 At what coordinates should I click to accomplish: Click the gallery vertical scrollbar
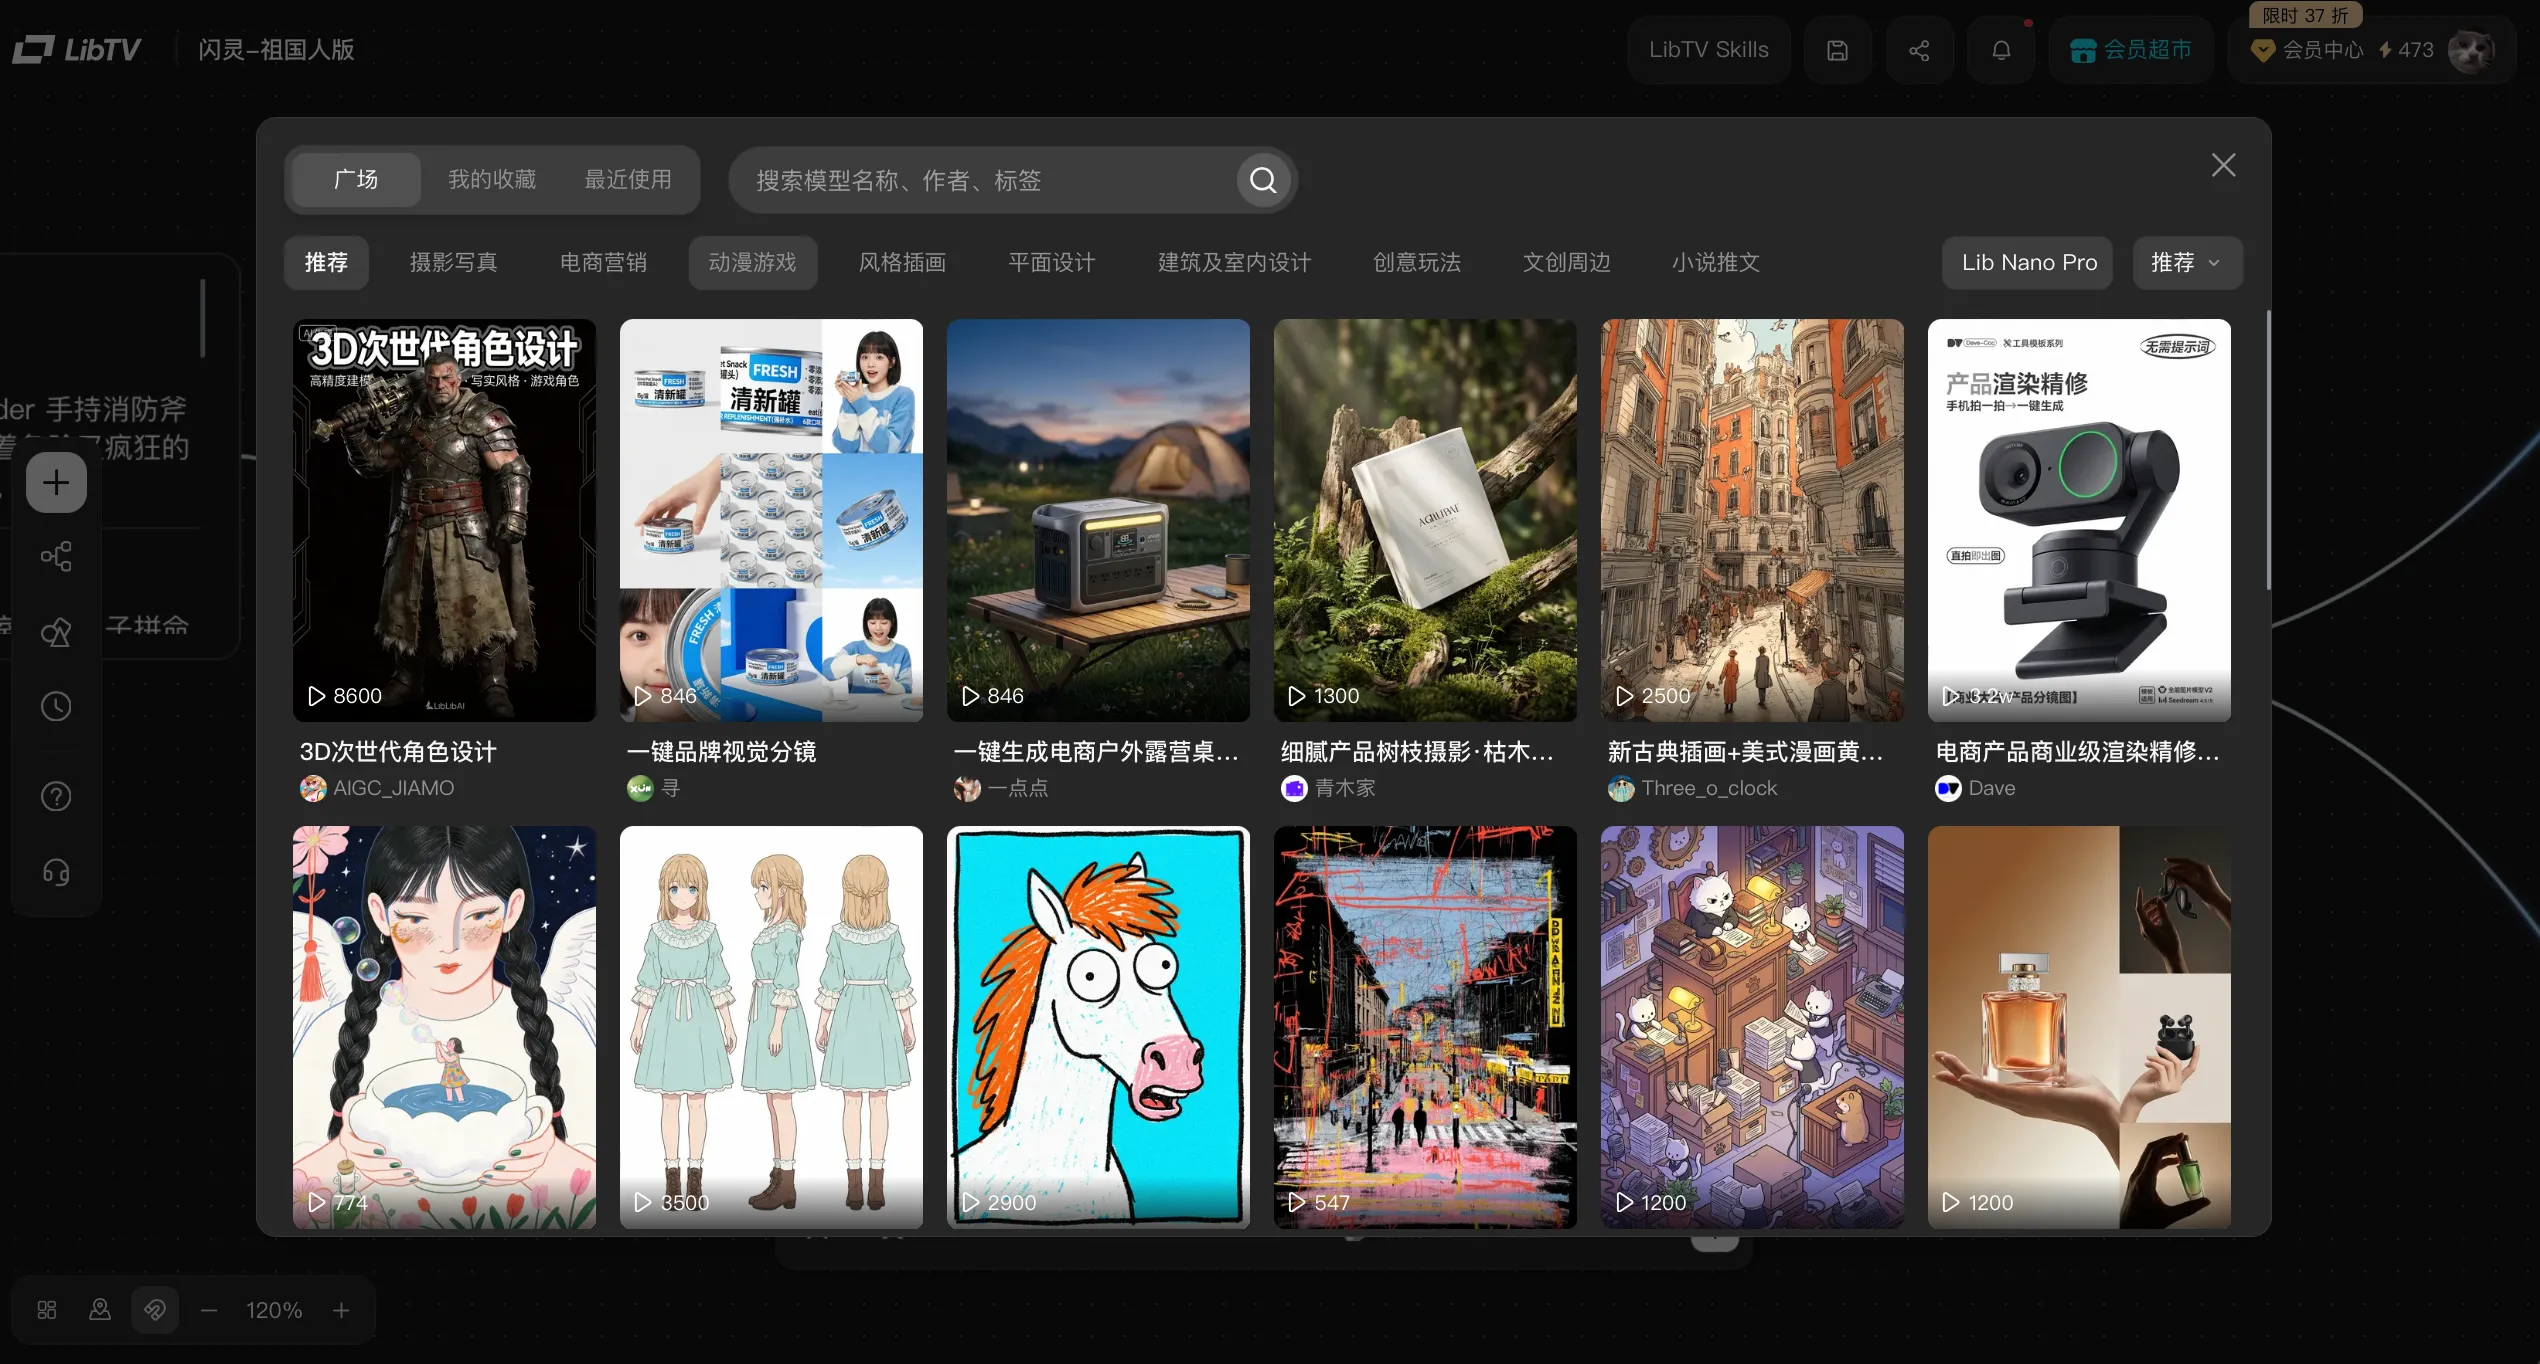click(x=2268, y=450)
